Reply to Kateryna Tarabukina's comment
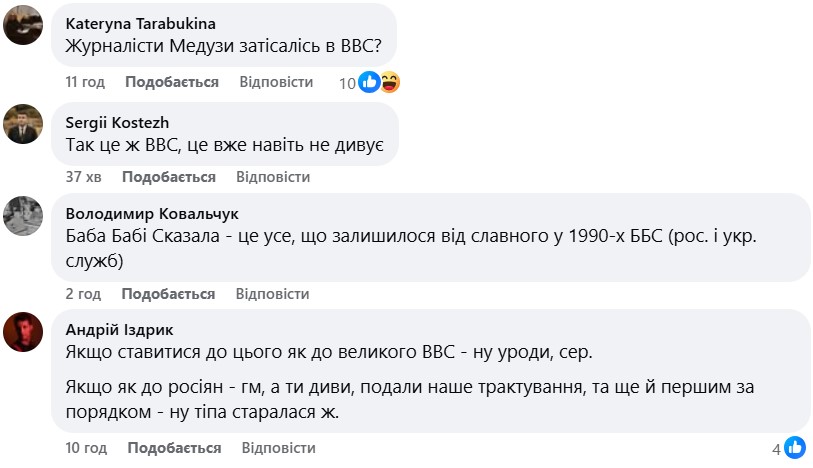Viewport: 813px width, 468px height. point(275,82)
